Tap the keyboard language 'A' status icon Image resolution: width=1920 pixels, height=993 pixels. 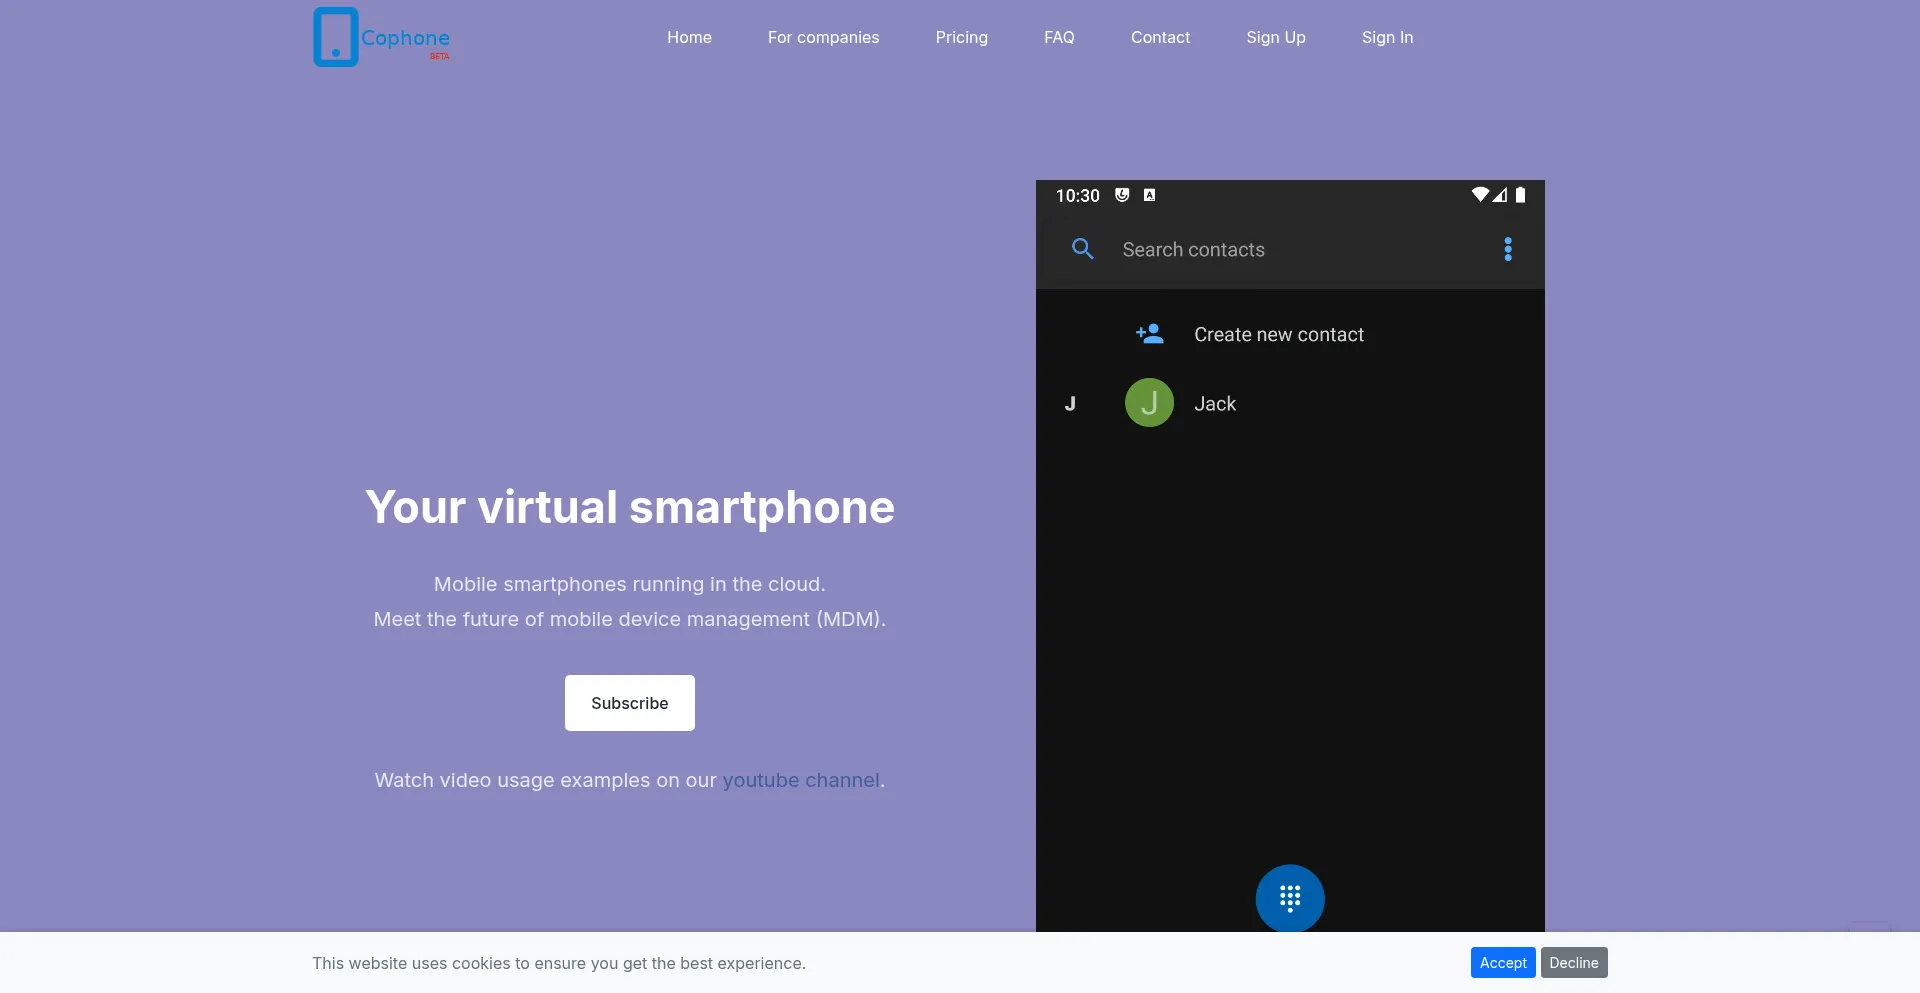coord(1149,195)
